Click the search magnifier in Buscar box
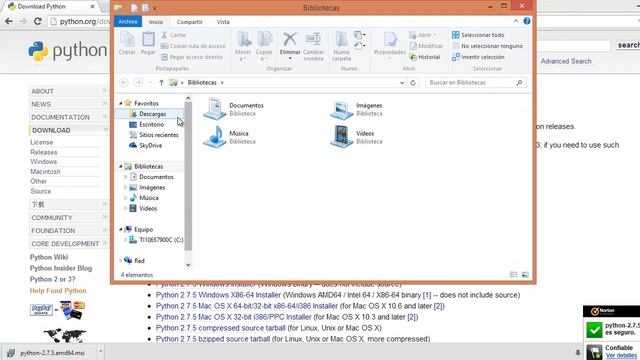 point(519,83)
